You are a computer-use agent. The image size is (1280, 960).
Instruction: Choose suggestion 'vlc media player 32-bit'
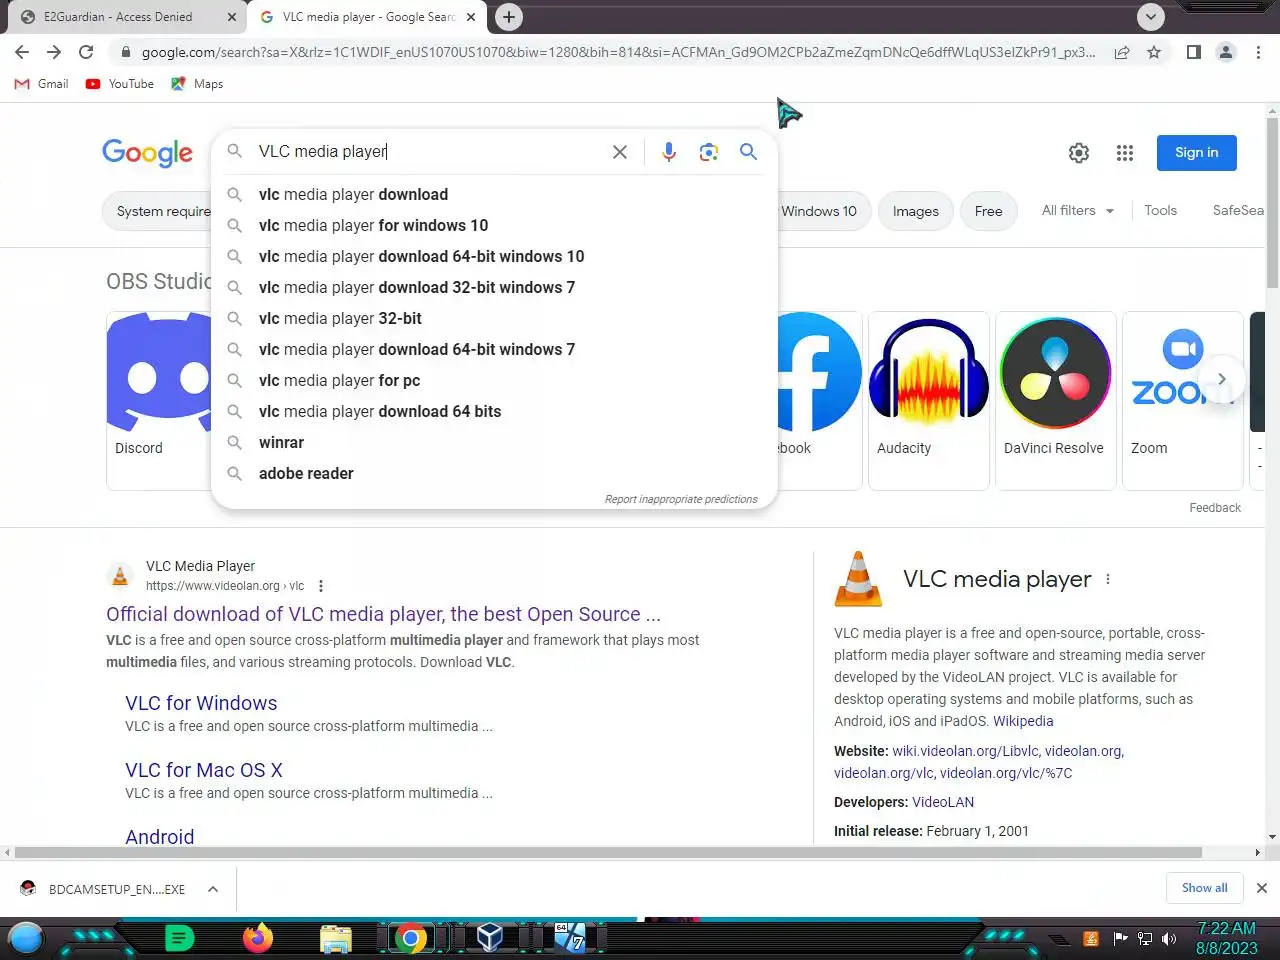click(x=494, y=319)
